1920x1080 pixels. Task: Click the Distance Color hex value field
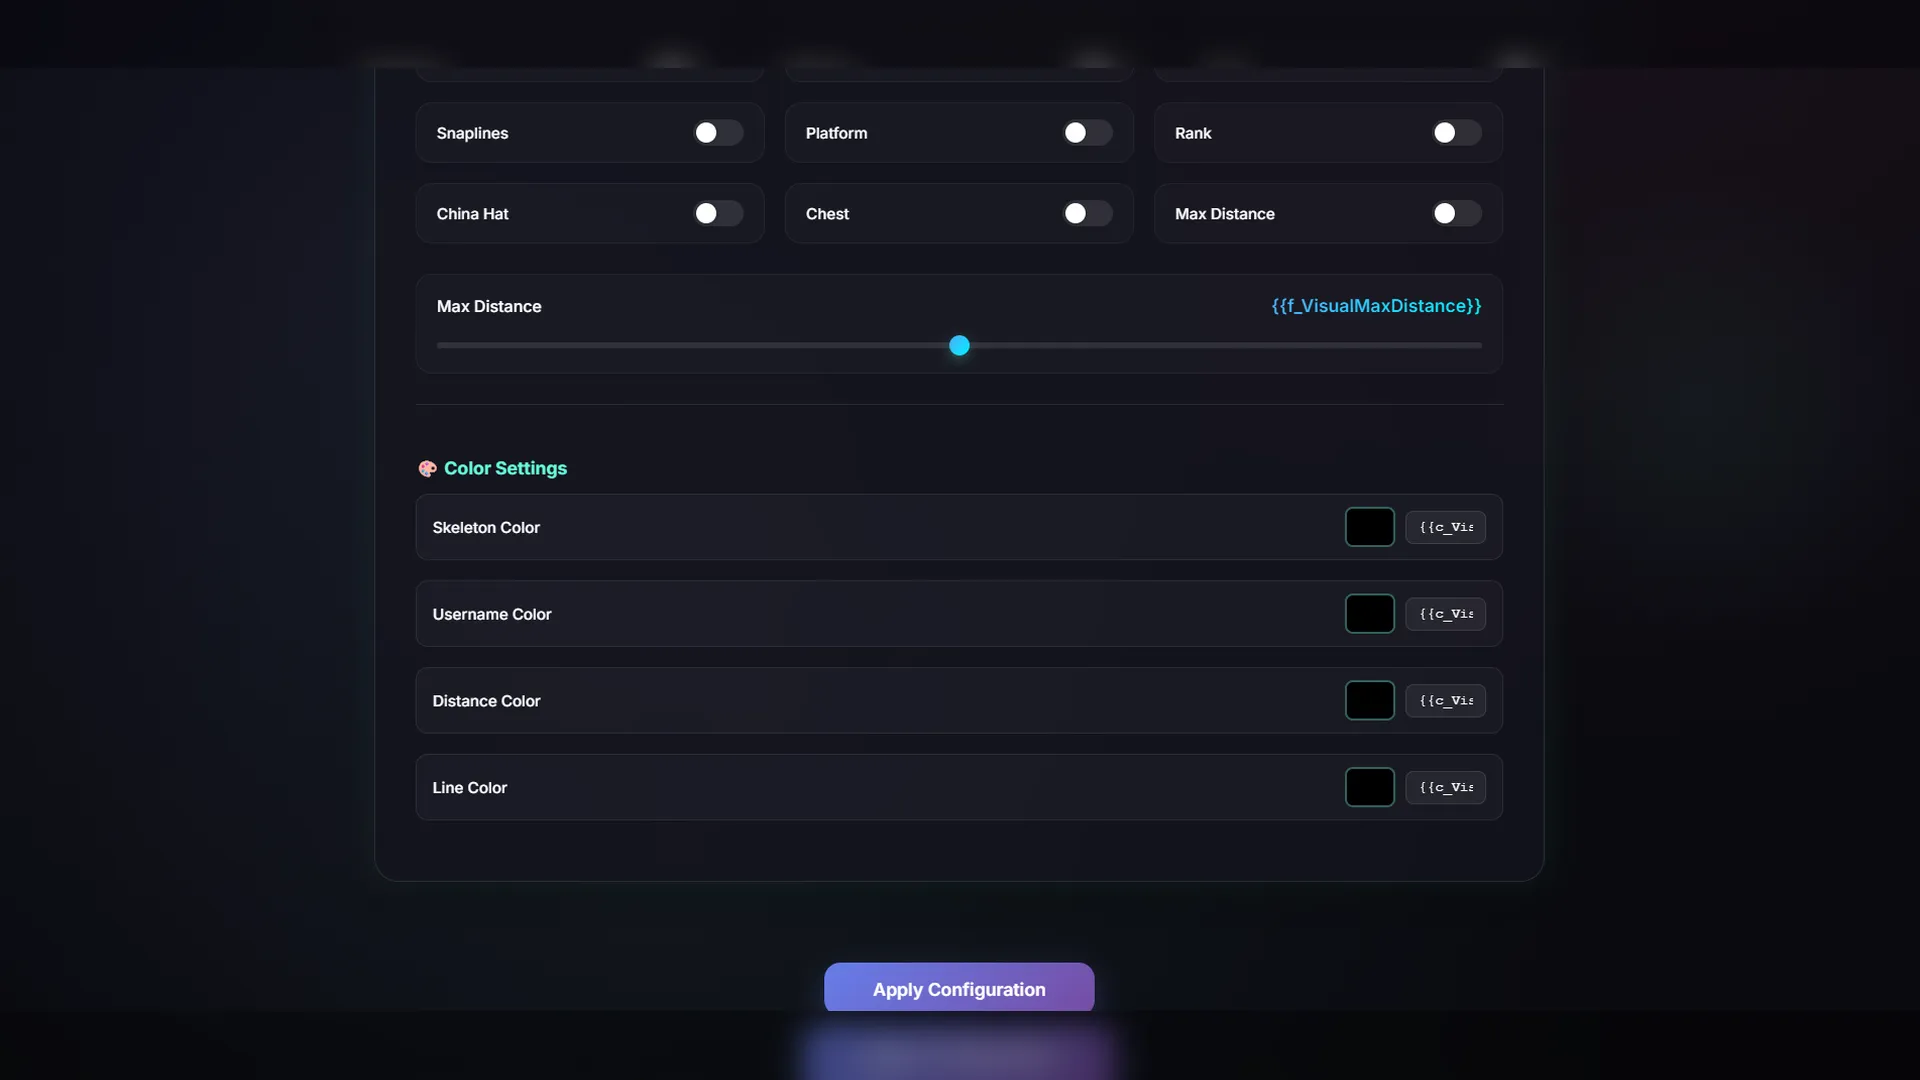click(1445, 701)
